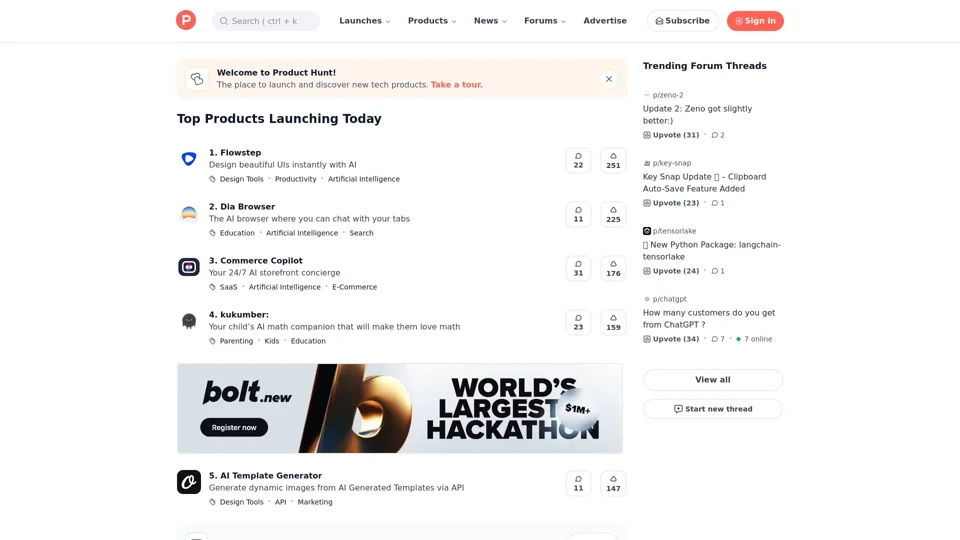
Task: Open the 4. kukumber: title
Action: coord(239,315)
